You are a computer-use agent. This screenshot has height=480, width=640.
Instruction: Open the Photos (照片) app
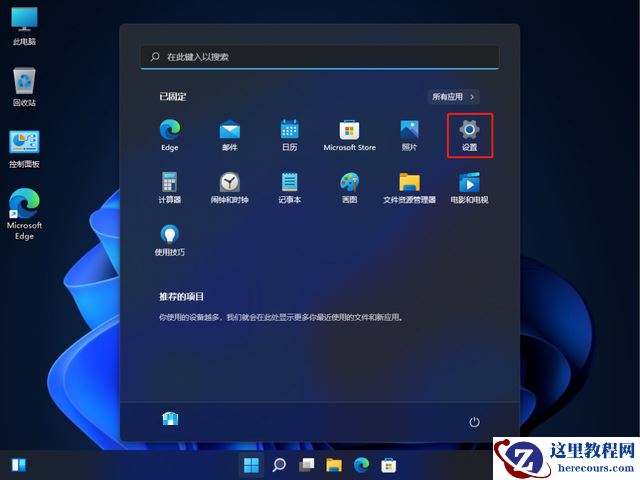pos(409,135)
